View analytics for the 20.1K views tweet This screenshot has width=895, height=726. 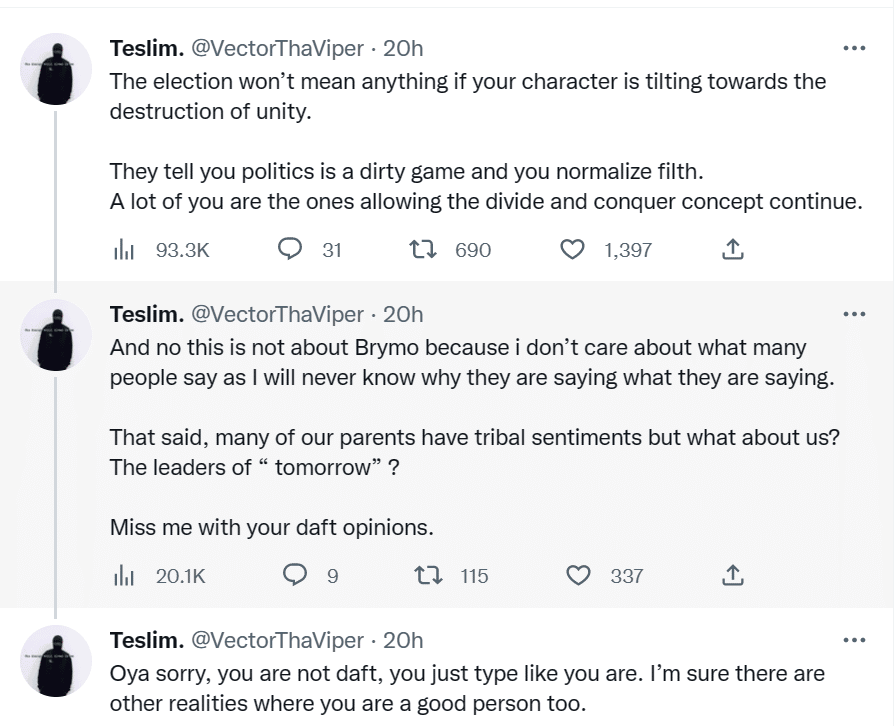point(123,575)
